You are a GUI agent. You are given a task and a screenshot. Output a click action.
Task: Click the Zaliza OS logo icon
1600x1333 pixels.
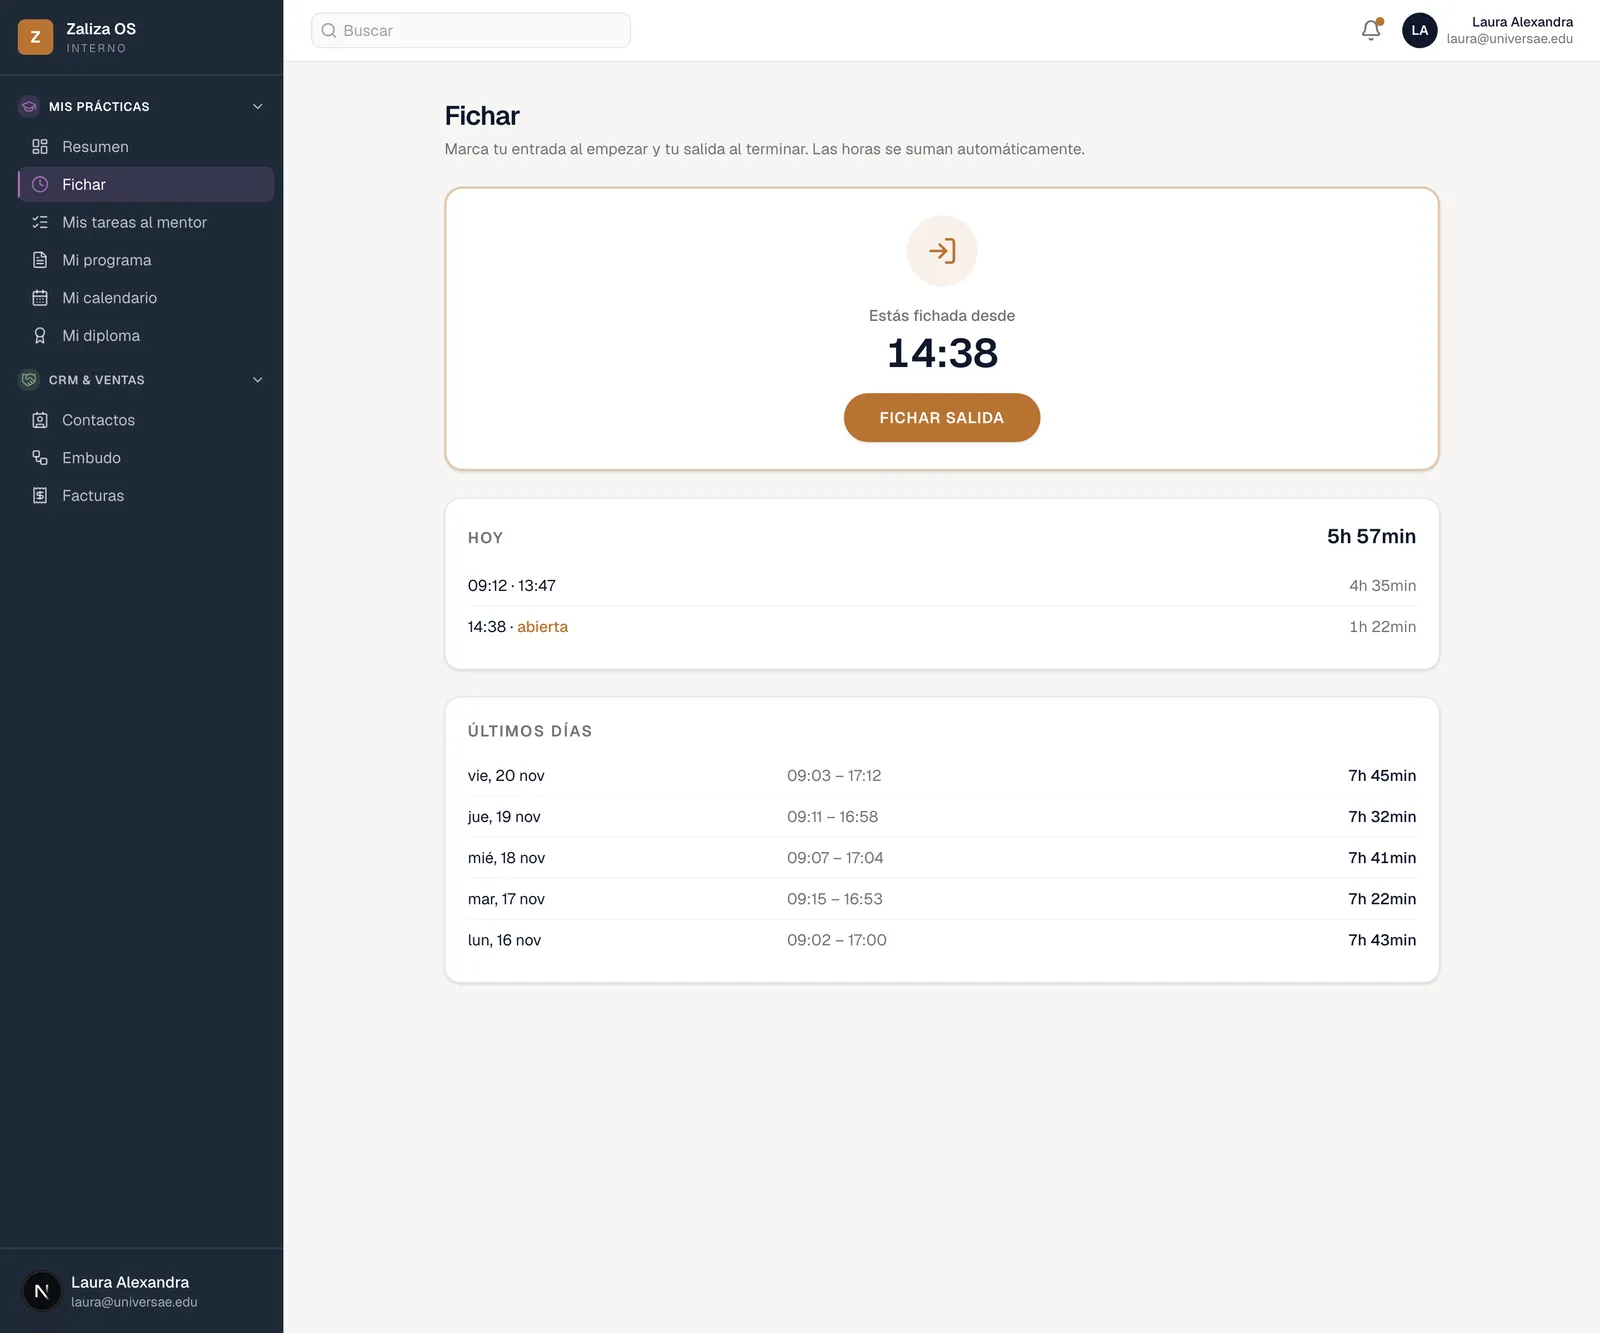pyautogui.click(x=35, y=37)
